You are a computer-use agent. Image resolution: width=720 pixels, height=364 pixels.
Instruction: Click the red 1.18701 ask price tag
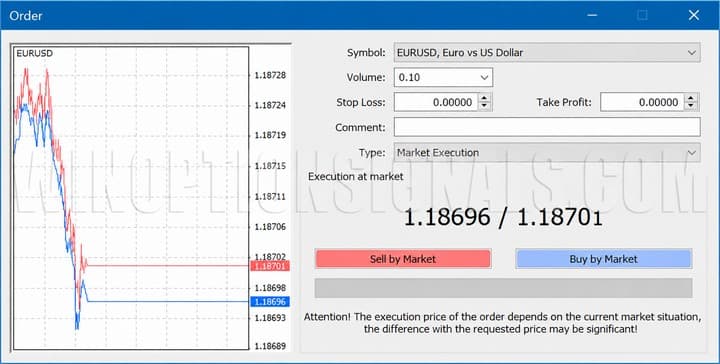tap(270, 266)
